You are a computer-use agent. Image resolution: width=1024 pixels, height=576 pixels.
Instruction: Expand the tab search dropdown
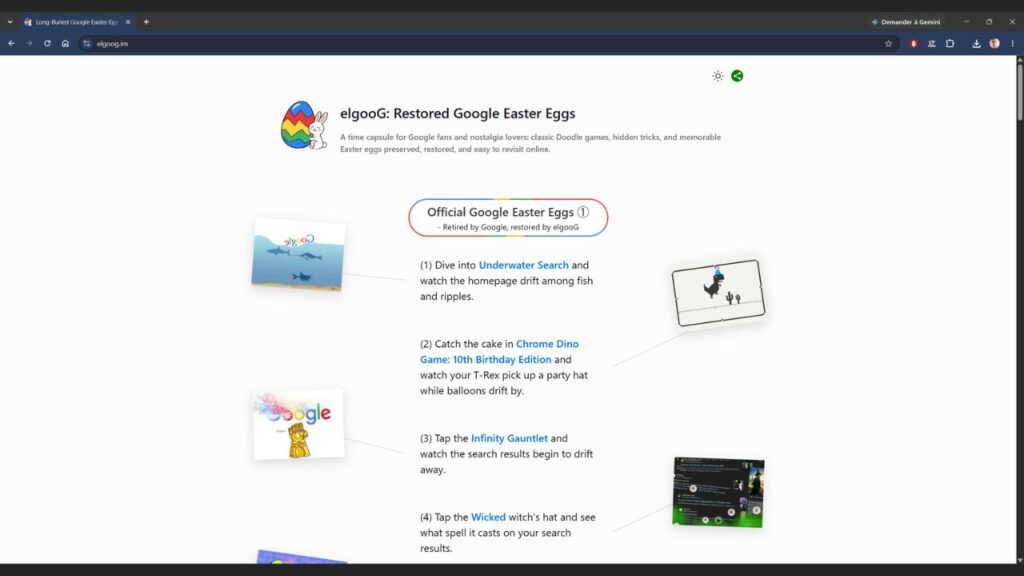[x=10, y=22]
